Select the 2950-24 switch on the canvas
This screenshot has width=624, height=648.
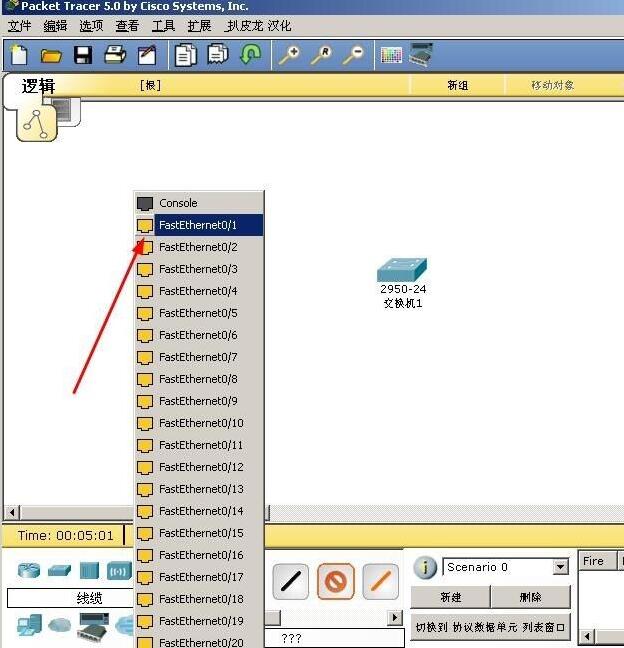coord(402,270)
